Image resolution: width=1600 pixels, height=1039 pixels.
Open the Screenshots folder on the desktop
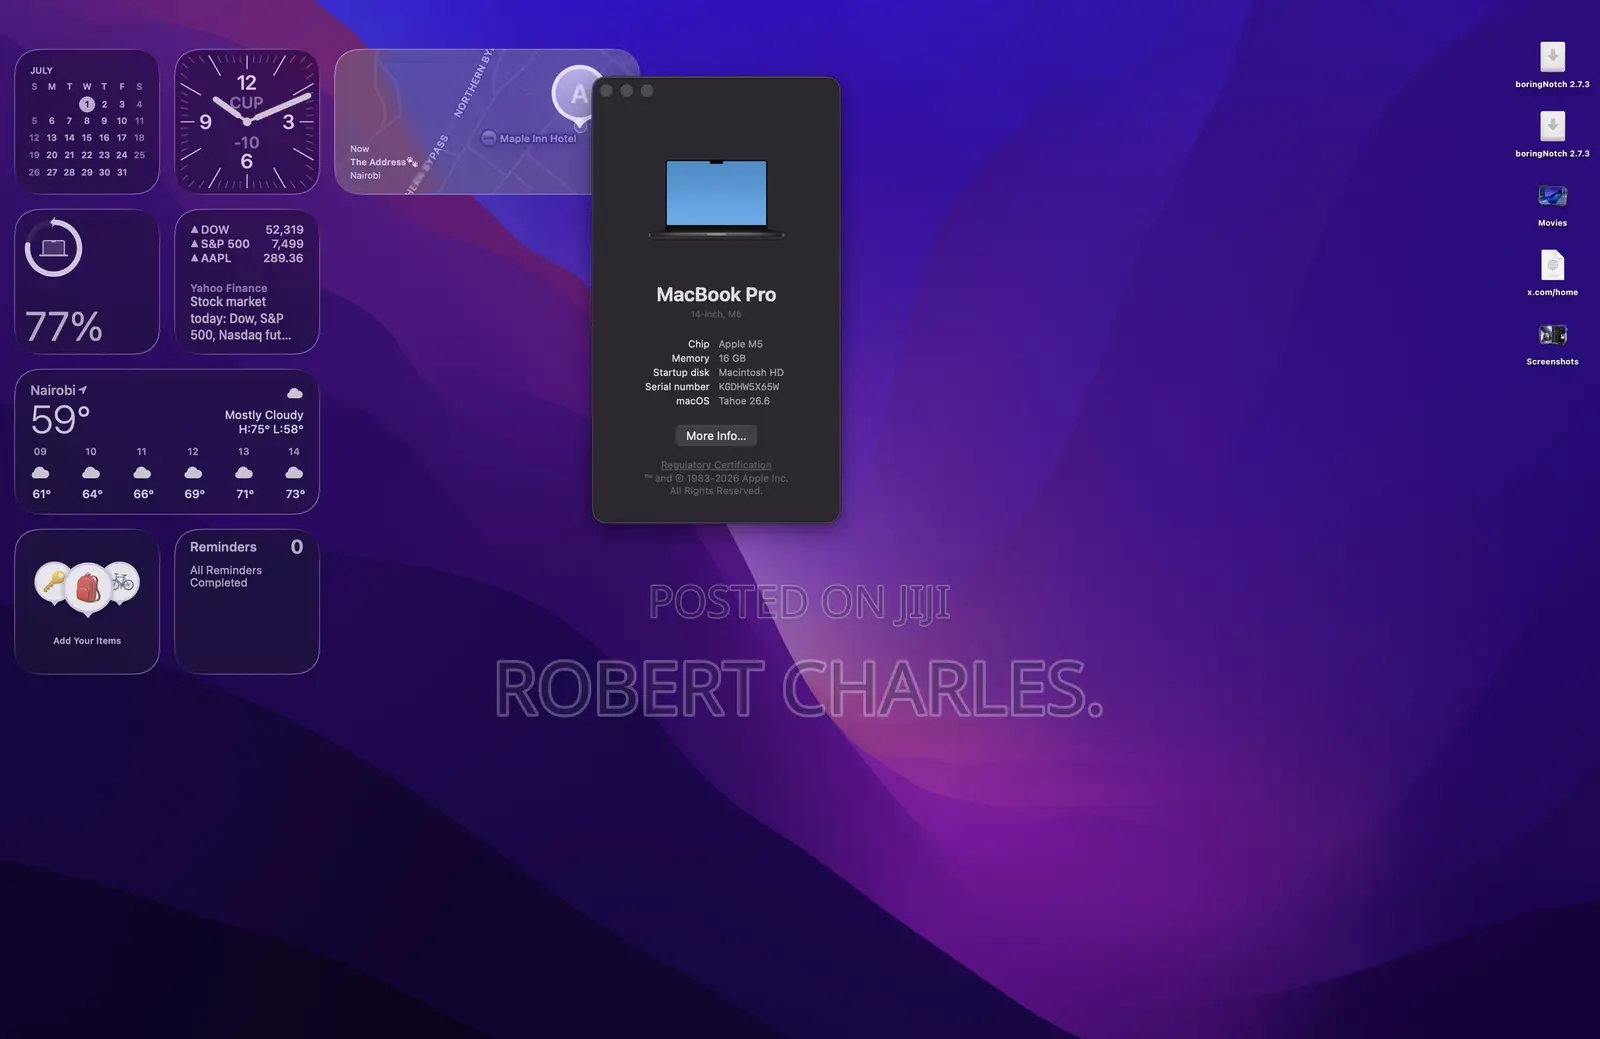[x=1552, y=335]
